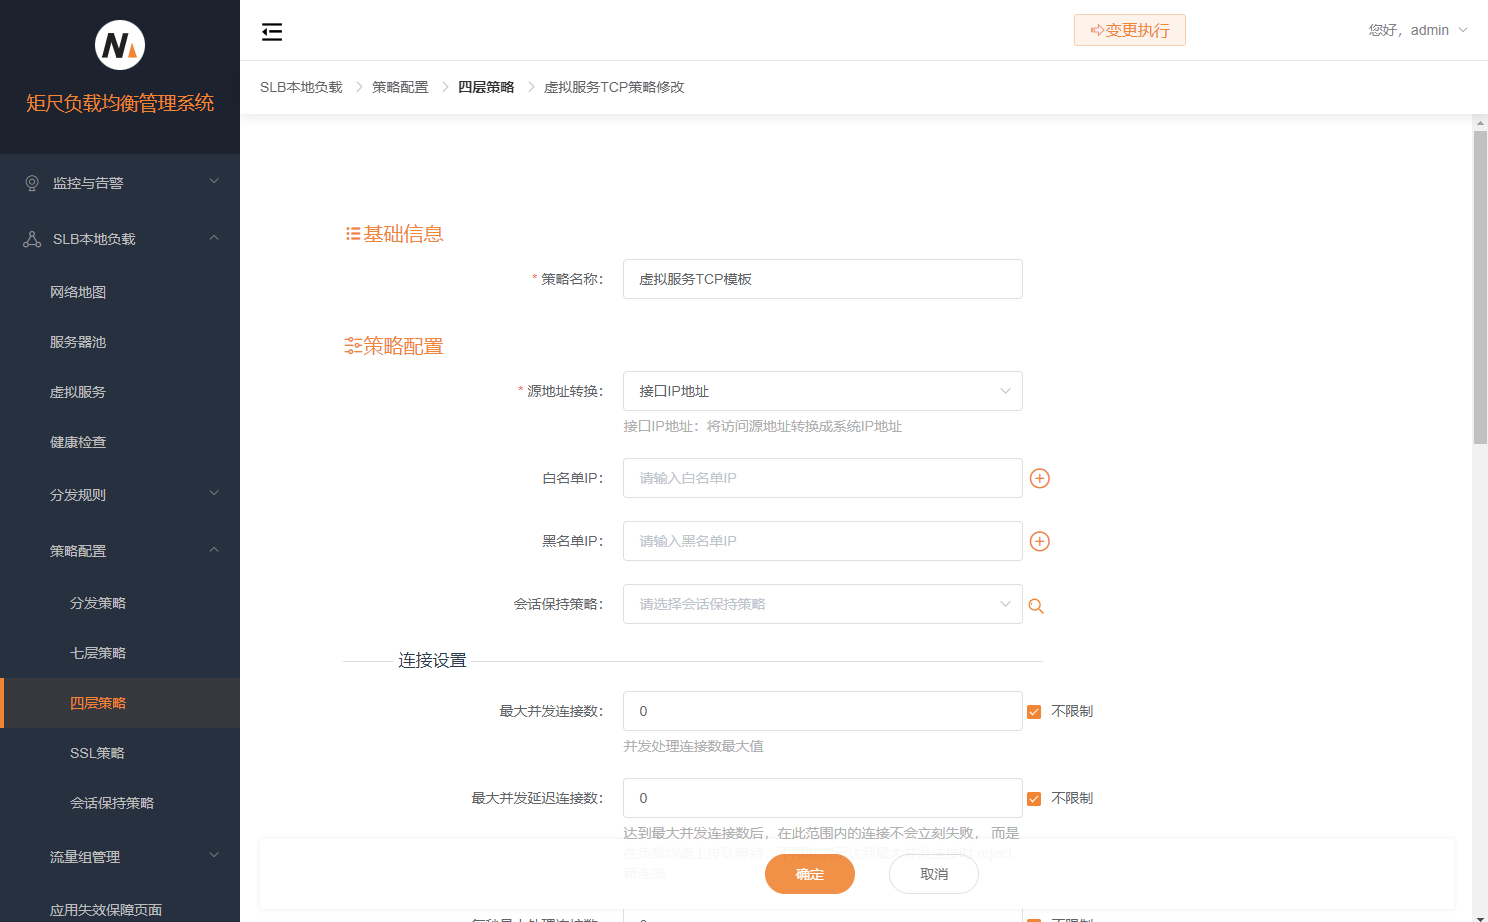
Task: Uncheck 不限制 for 最大并发延迟连接数
Action: (x=1033, y=798)
